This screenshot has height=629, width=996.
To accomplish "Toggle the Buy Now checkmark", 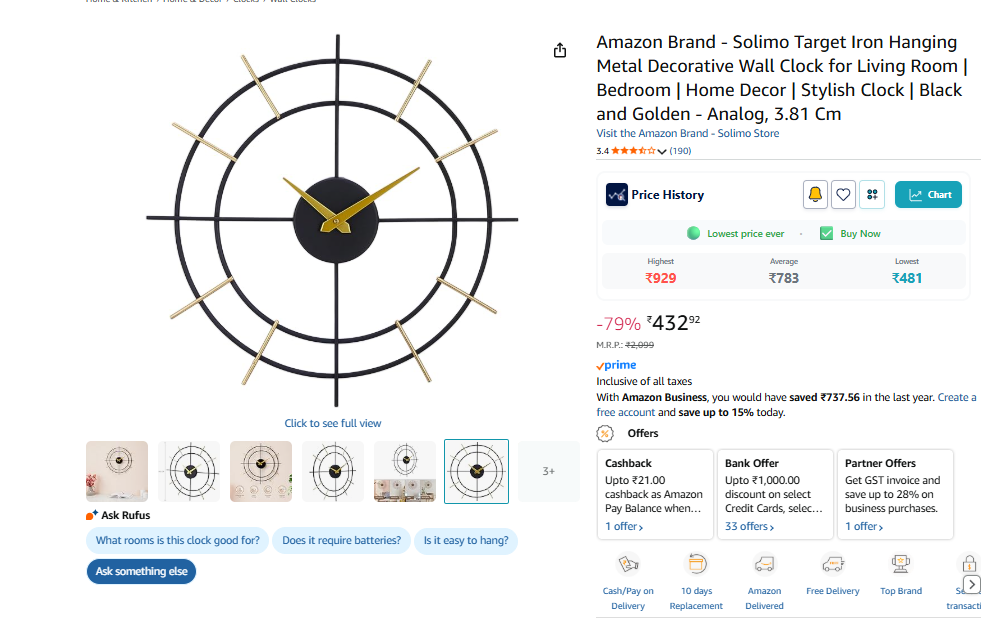I will pos(827,234).
